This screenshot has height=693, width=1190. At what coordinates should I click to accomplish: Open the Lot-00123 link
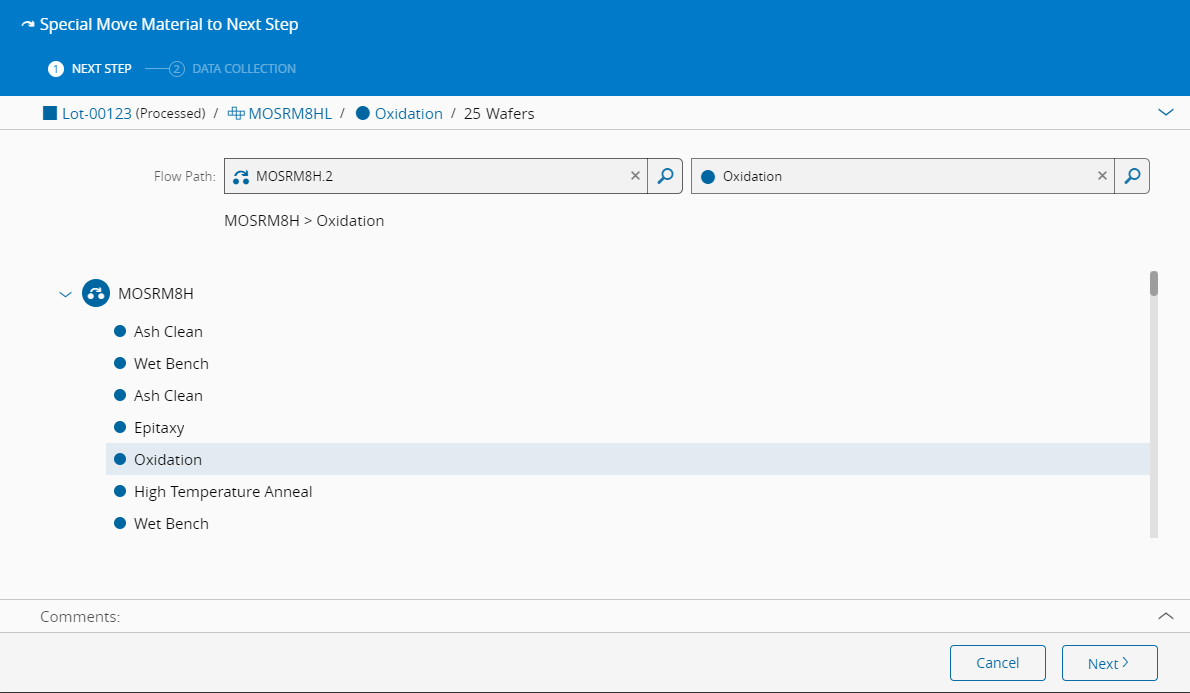97,113
